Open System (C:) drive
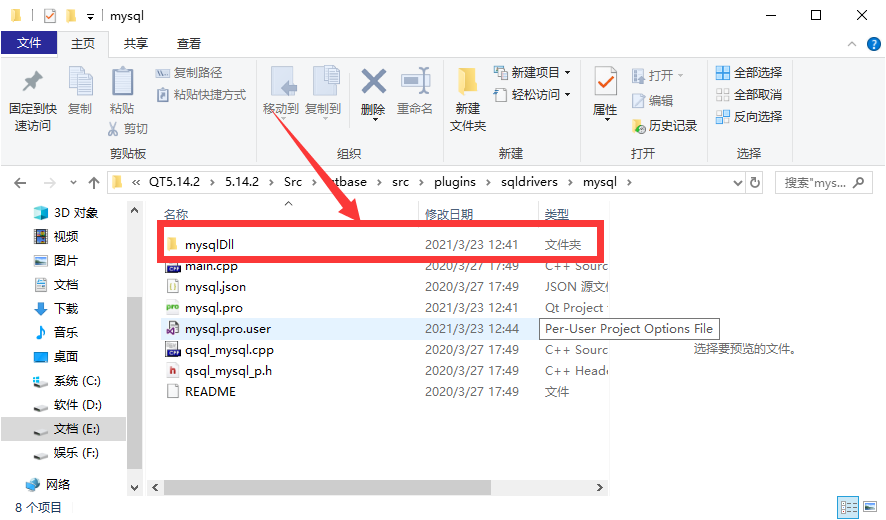Screen dimensions: 886x520 (x=67, y=381)
